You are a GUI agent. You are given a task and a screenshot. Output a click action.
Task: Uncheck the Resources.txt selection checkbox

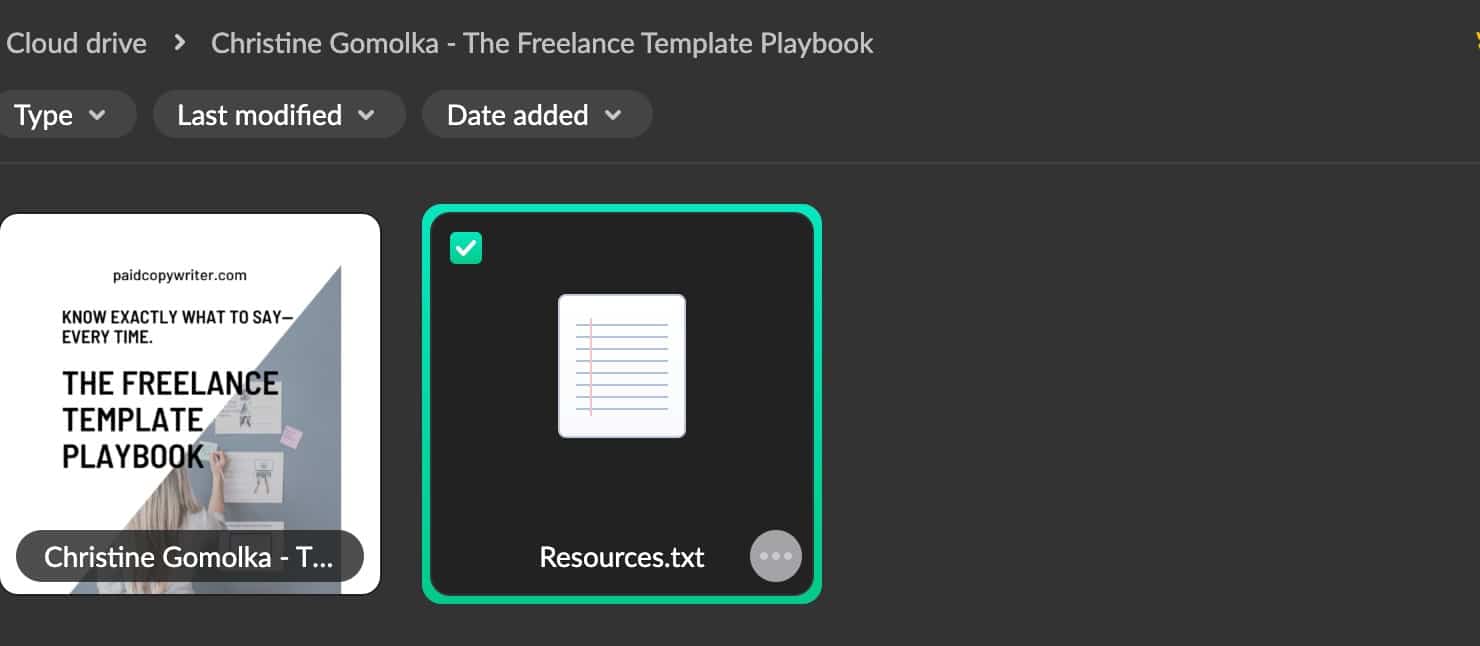tap(466, 248)
